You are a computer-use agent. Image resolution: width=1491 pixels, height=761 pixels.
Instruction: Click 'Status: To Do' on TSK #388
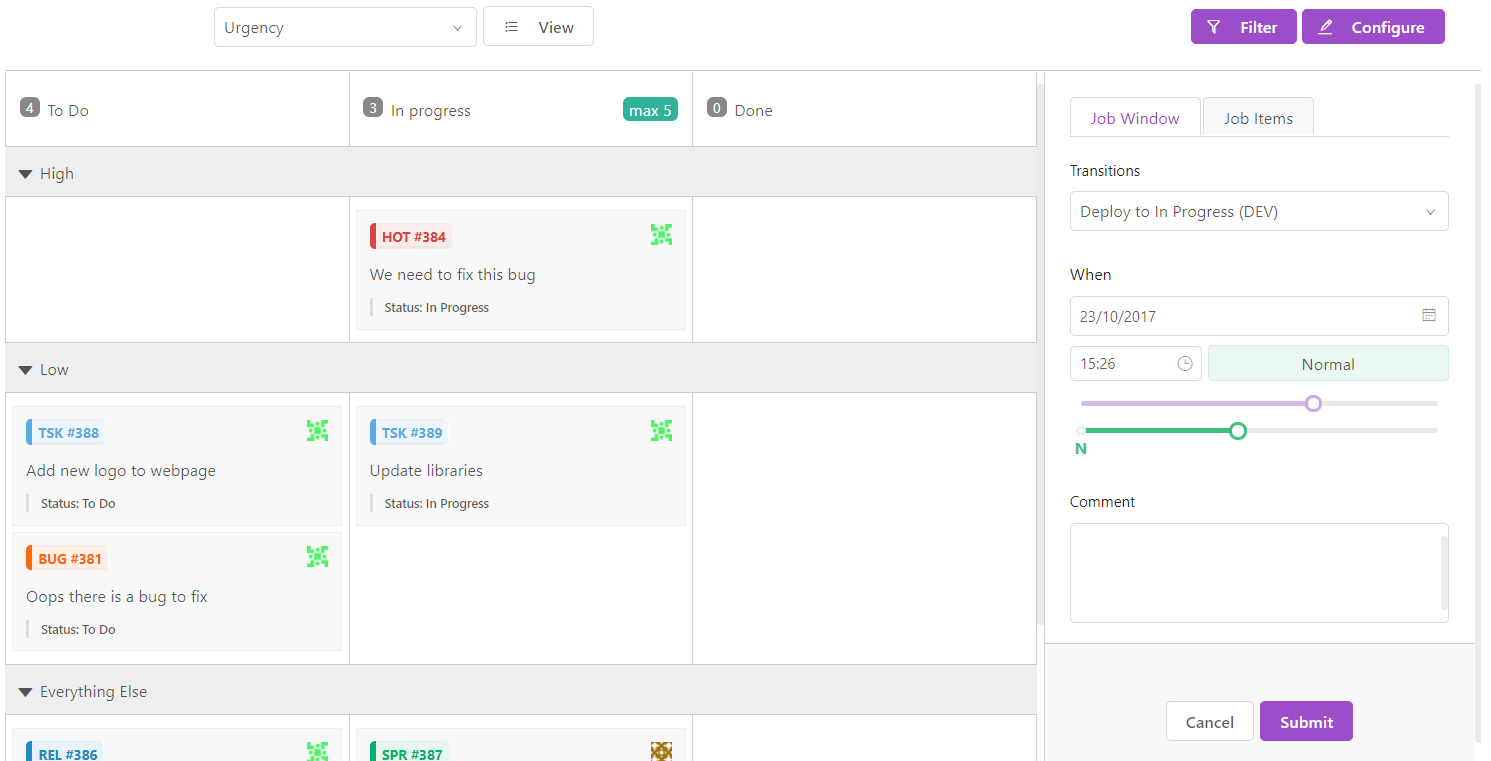pyautogui.click(x=78, y=504)
